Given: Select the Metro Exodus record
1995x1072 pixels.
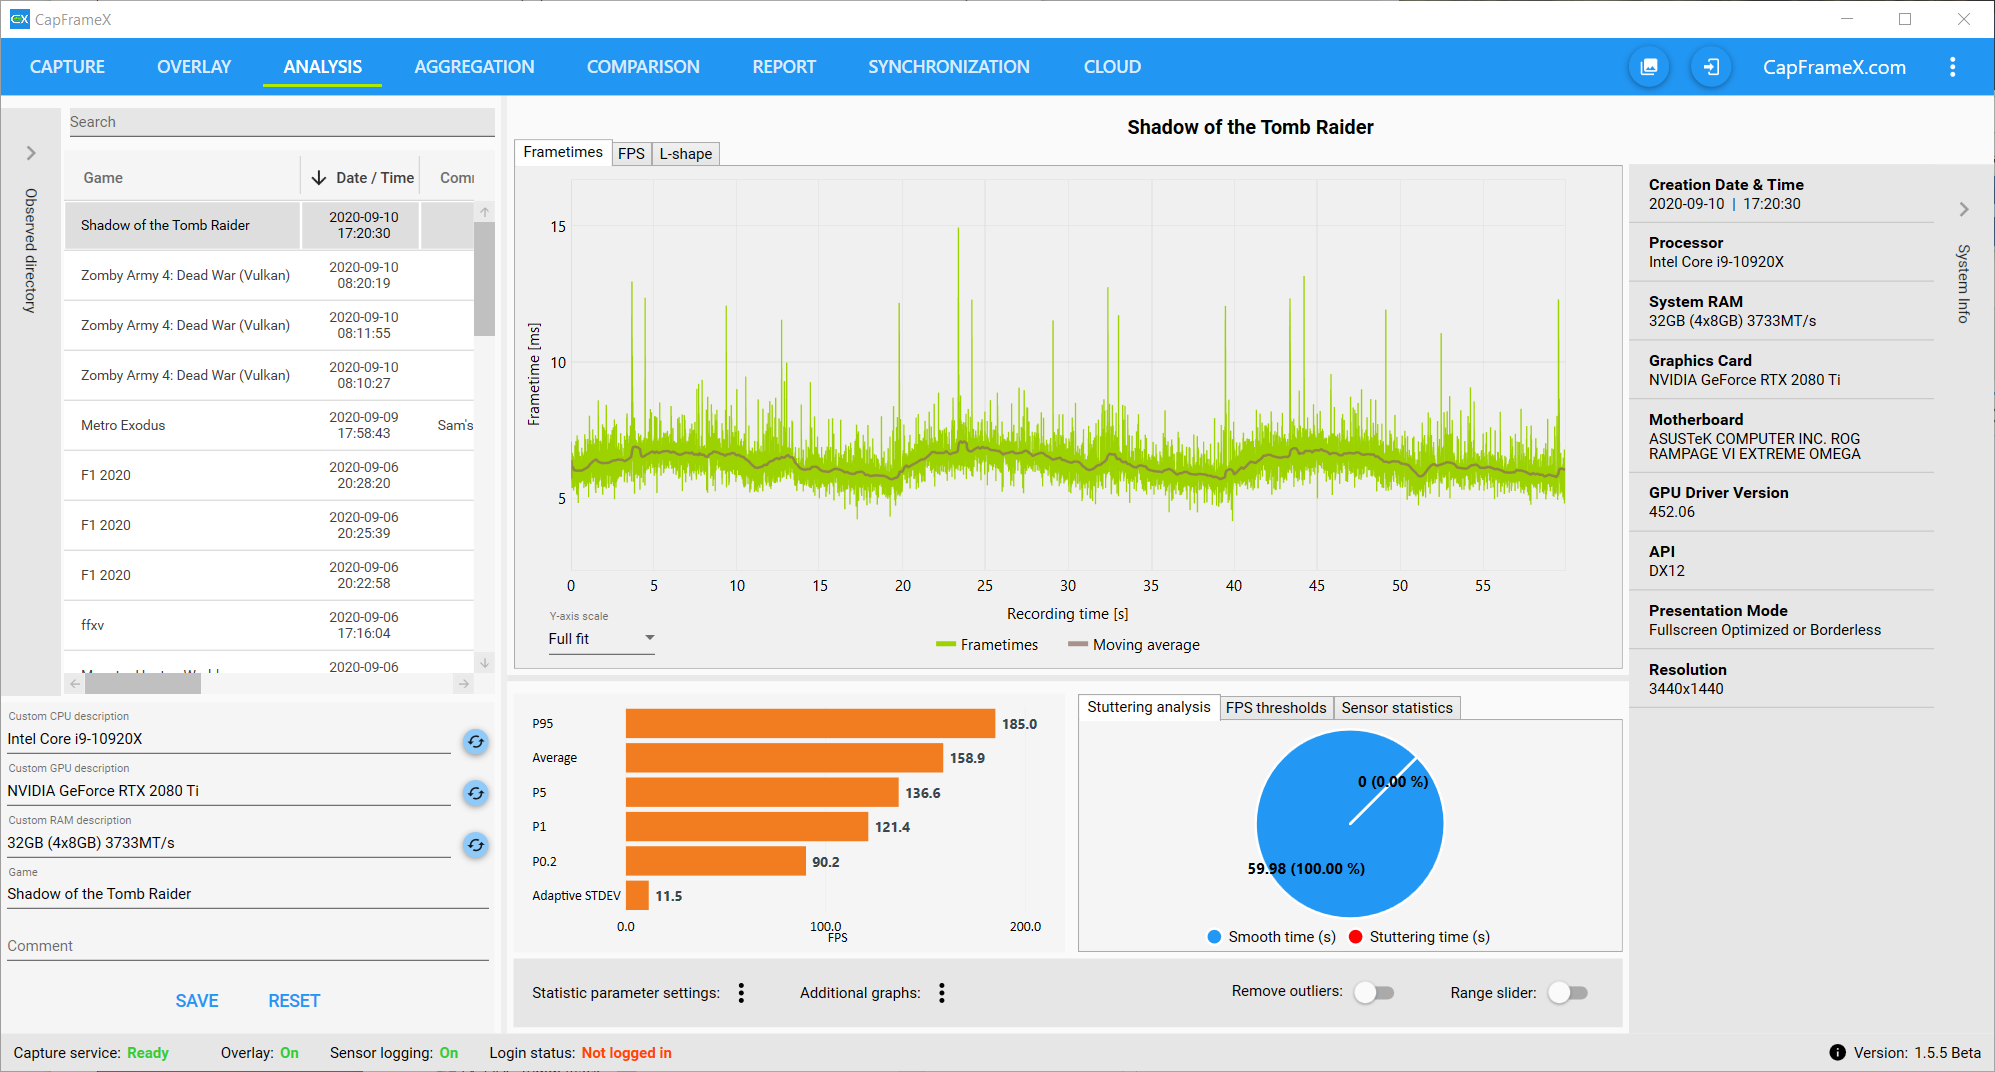Looking at the screenshot, I should pyautogui.click(x=269, y=425).
